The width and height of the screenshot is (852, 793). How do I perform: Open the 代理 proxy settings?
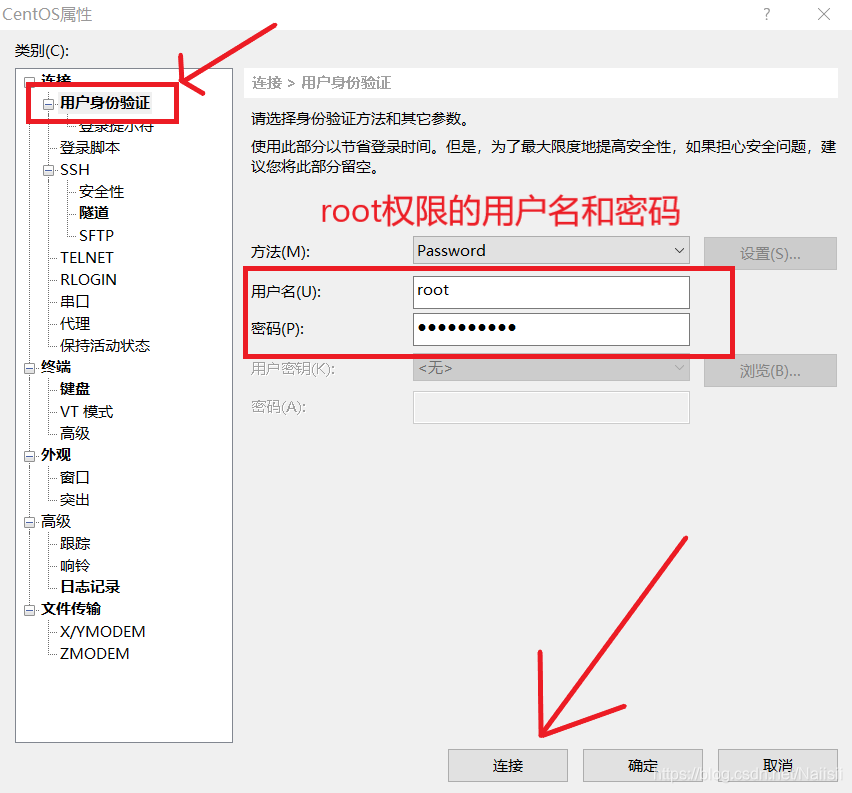coord(75,323)
